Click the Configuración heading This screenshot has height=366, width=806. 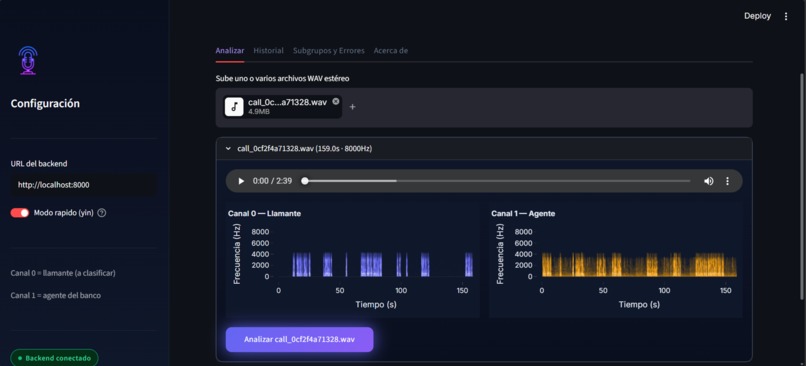coord(45,104)
